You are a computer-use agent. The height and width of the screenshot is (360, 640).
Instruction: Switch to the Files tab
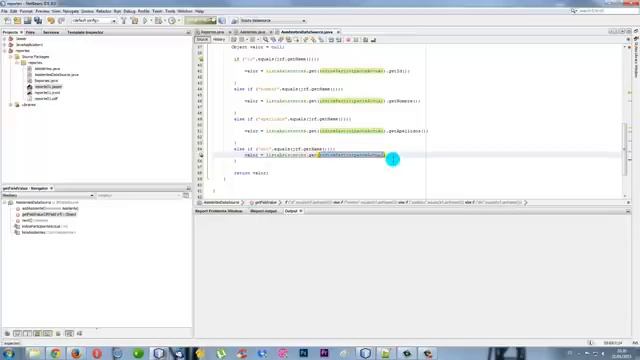pos(30,32)
